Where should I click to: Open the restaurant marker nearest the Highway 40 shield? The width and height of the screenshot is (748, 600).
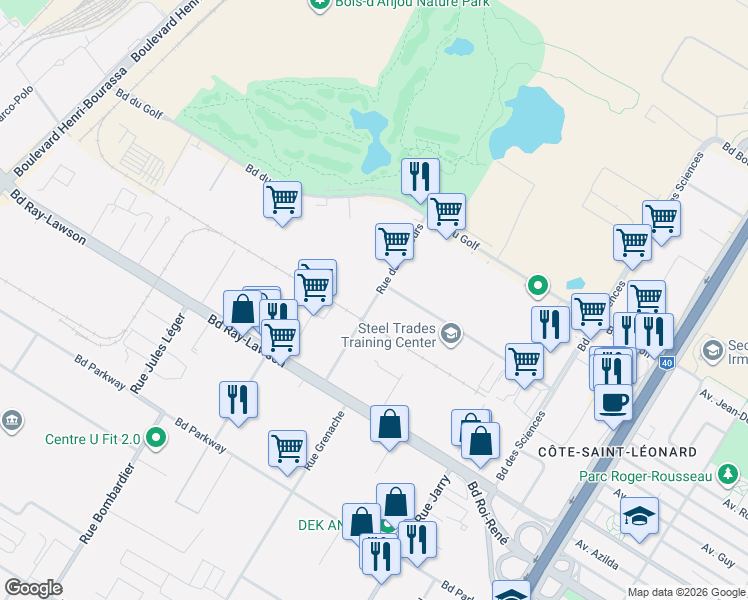[x=654, y=332]
